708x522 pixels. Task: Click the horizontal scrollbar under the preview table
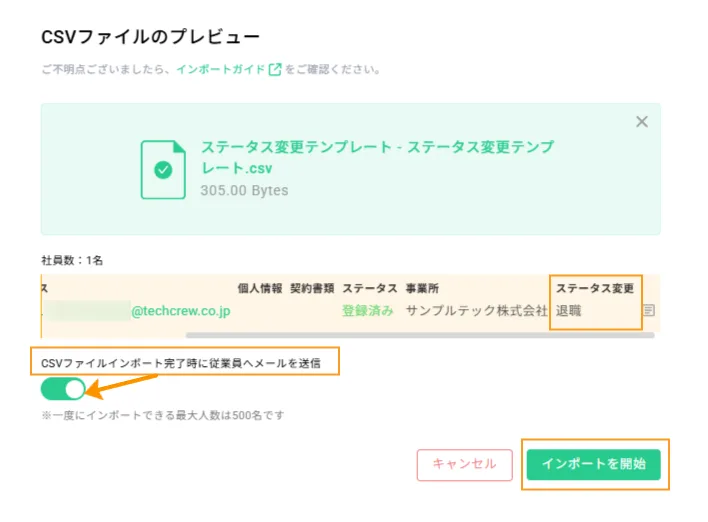[x=420, y=335]
